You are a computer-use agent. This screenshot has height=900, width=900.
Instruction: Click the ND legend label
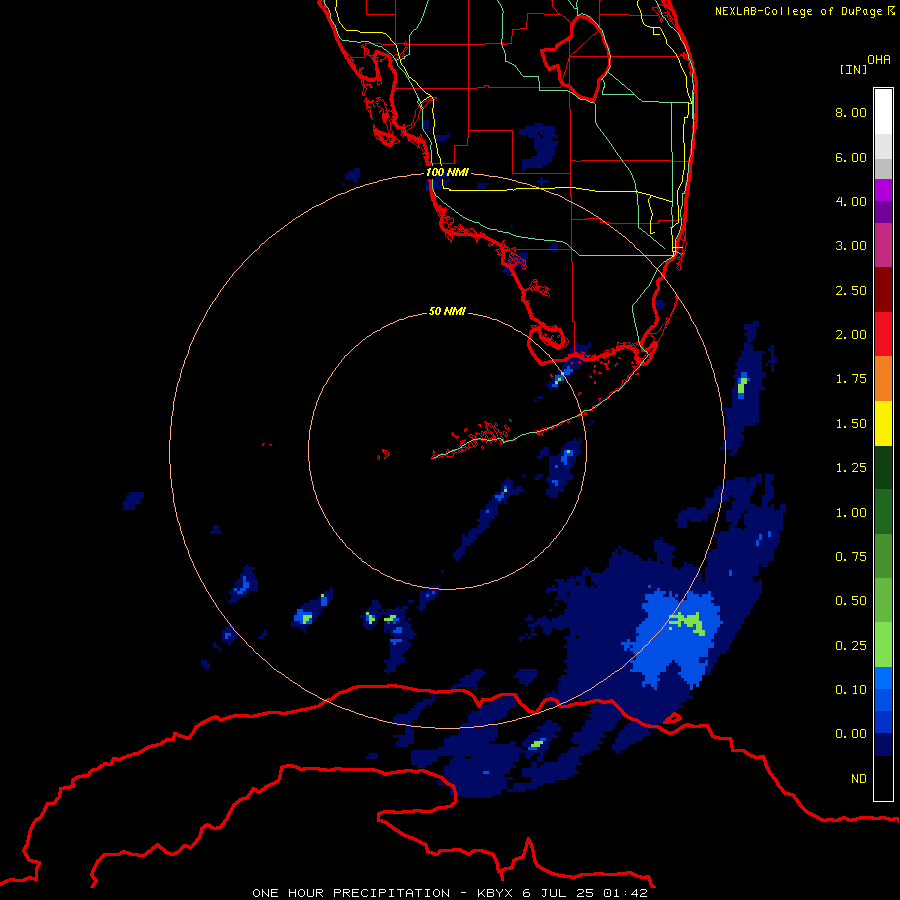click(859, 779)
